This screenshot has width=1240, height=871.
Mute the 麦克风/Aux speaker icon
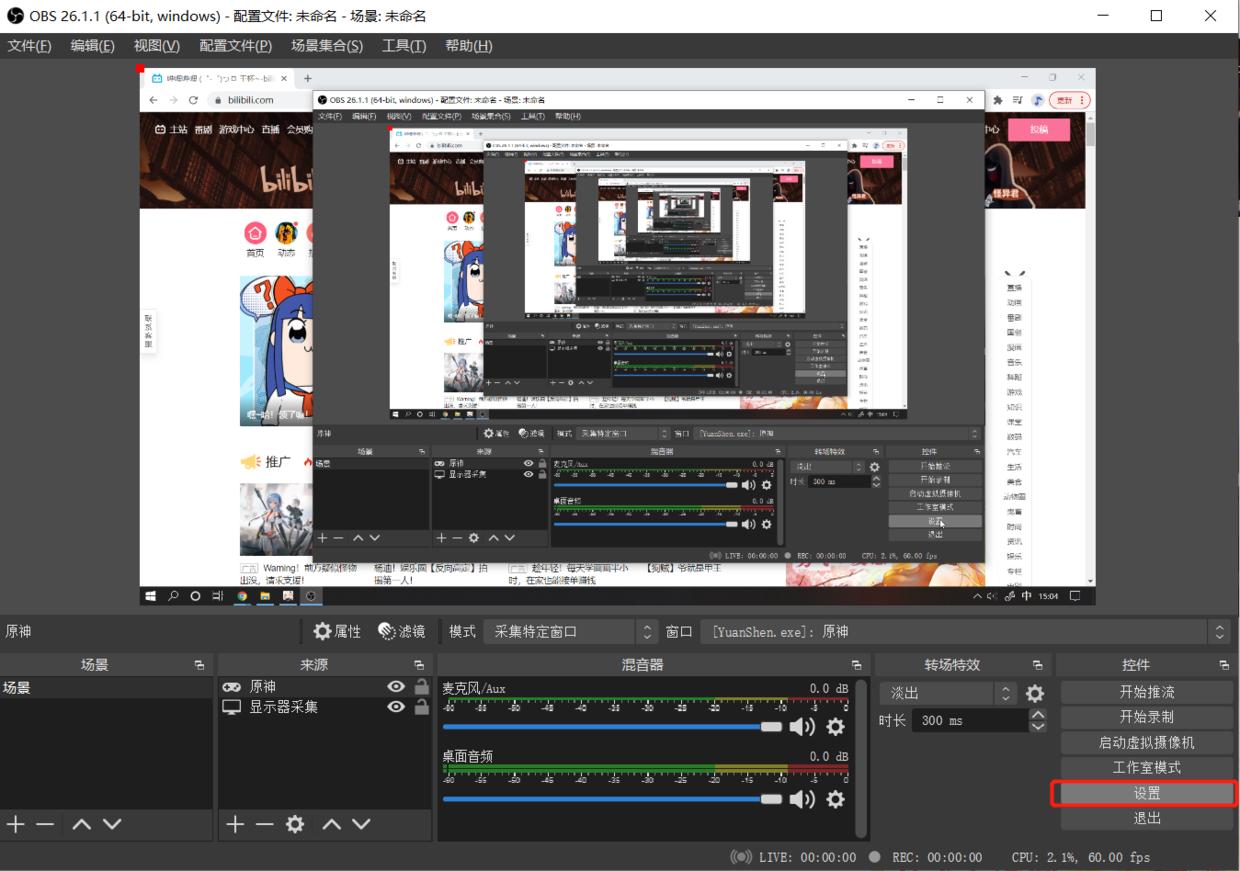click(801, 727)
